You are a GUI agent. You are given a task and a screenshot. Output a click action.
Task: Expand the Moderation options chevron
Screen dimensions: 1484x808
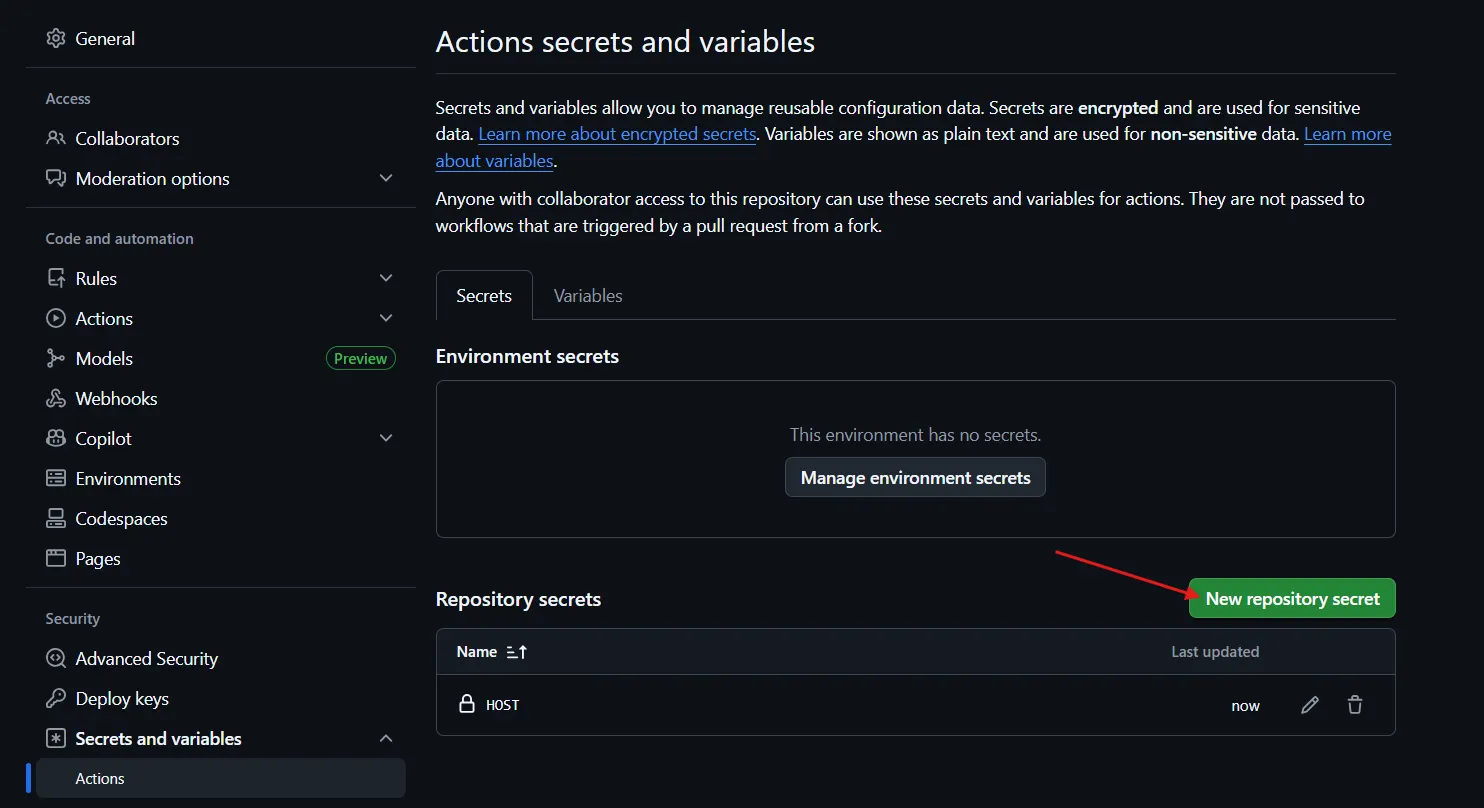[386, 179]
